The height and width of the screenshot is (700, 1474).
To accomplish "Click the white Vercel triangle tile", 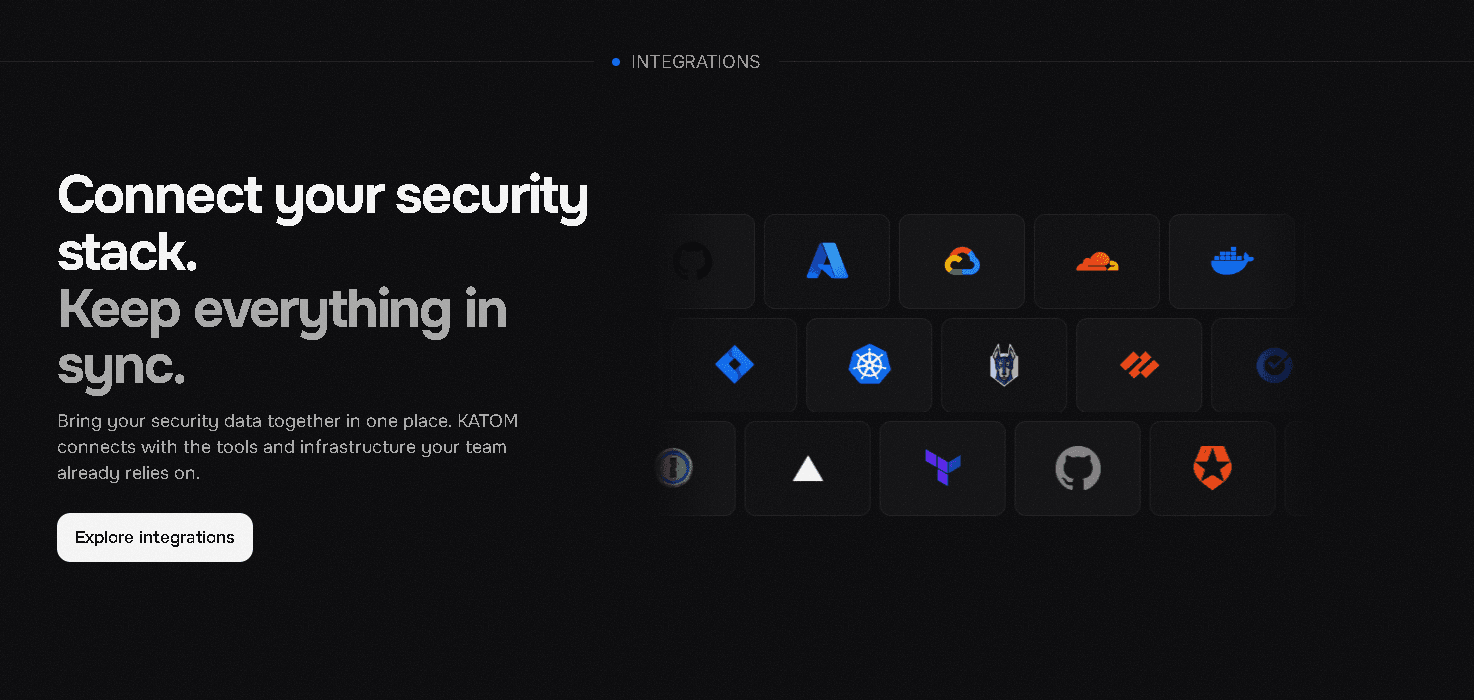I will click(x=808, y=468).
